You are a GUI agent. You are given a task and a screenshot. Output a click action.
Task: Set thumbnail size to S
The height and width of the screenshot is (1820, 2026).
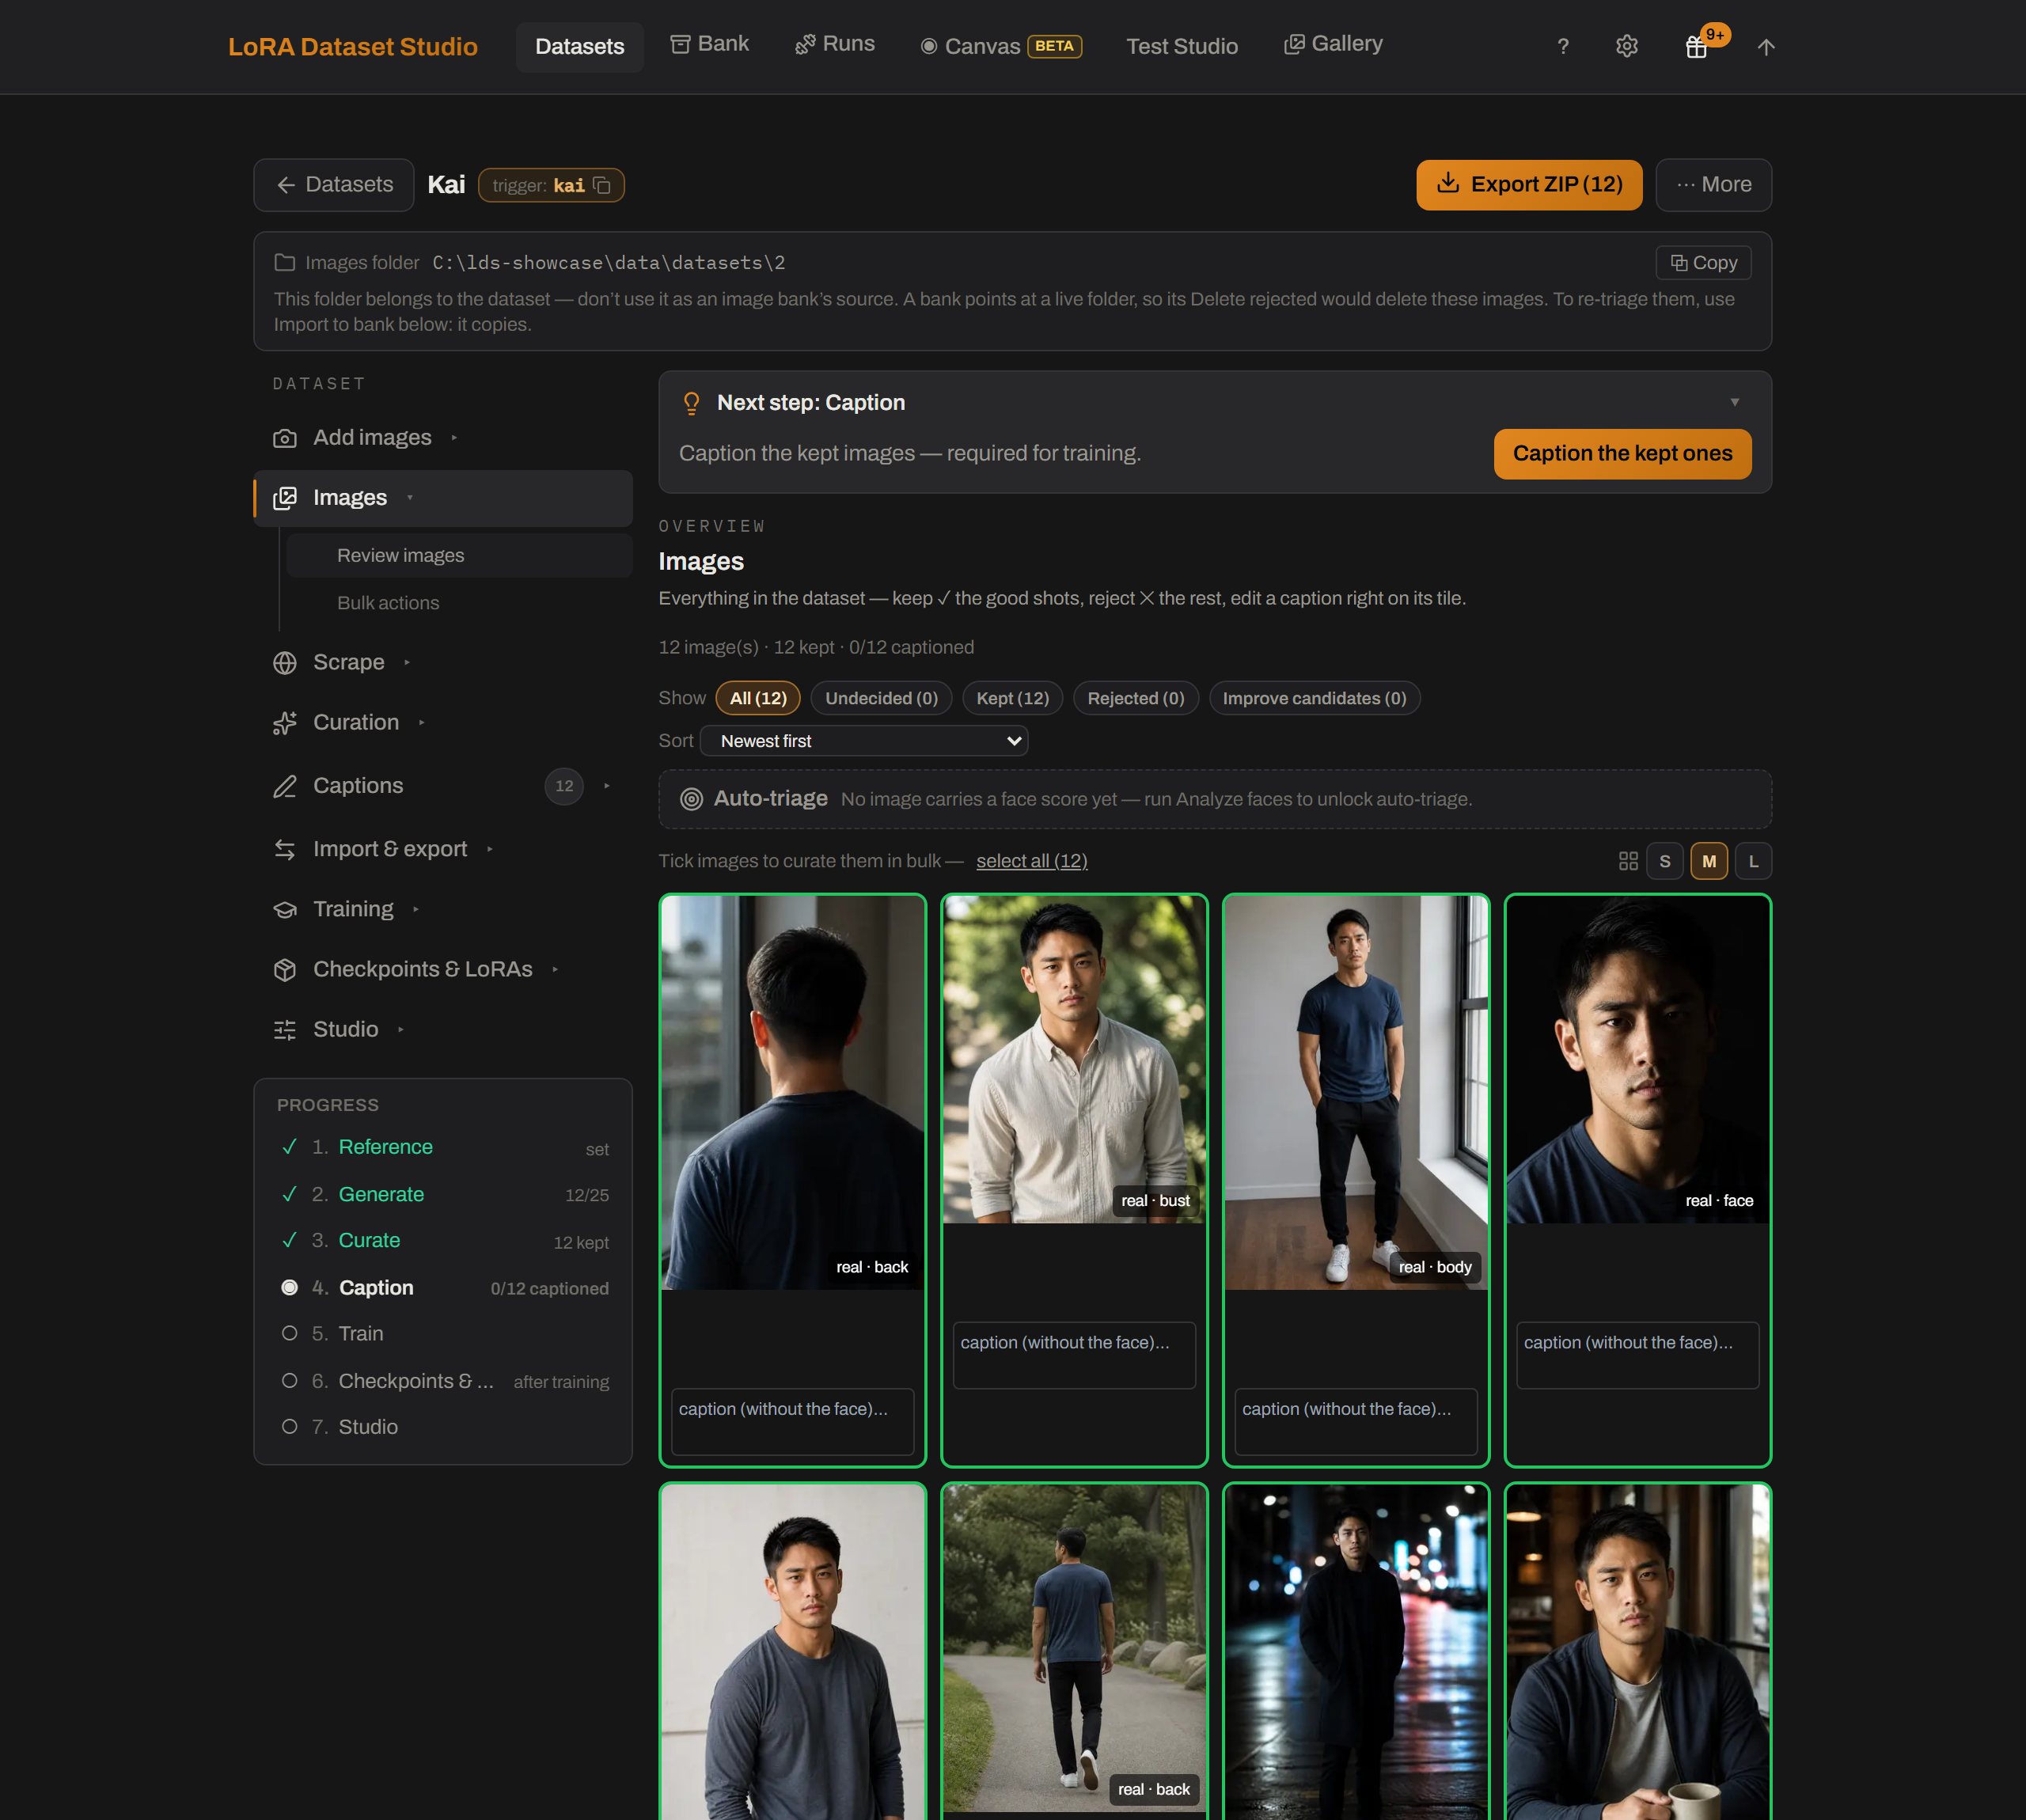tap(1664, 861)
